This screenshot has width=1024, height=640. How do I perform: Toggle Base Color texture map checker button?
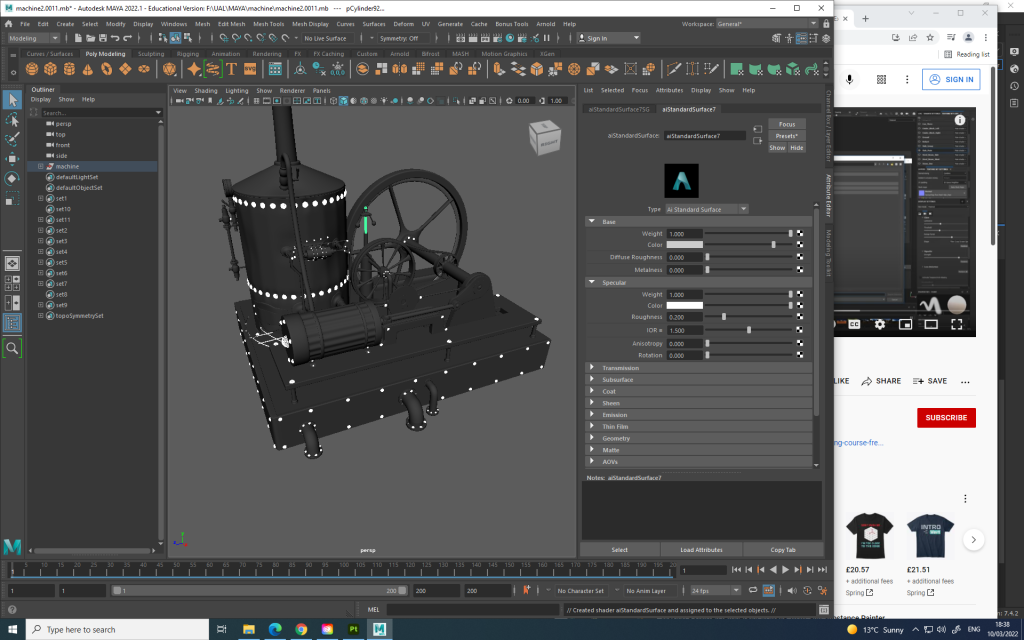tap(800, 245)
